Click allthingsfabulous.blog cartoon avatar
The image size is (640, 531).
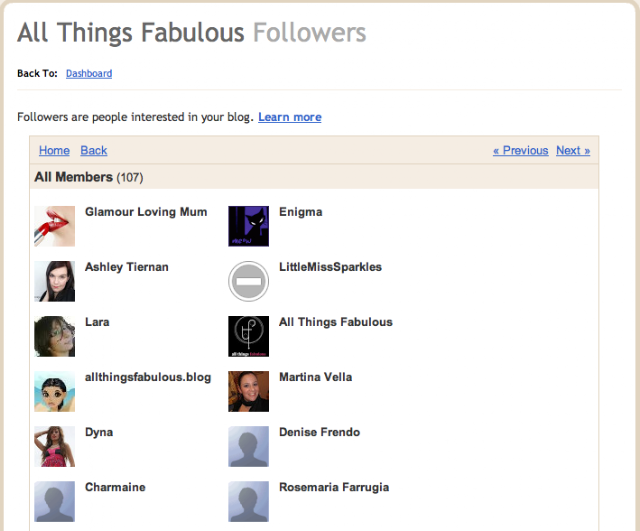tap(54, 391)
